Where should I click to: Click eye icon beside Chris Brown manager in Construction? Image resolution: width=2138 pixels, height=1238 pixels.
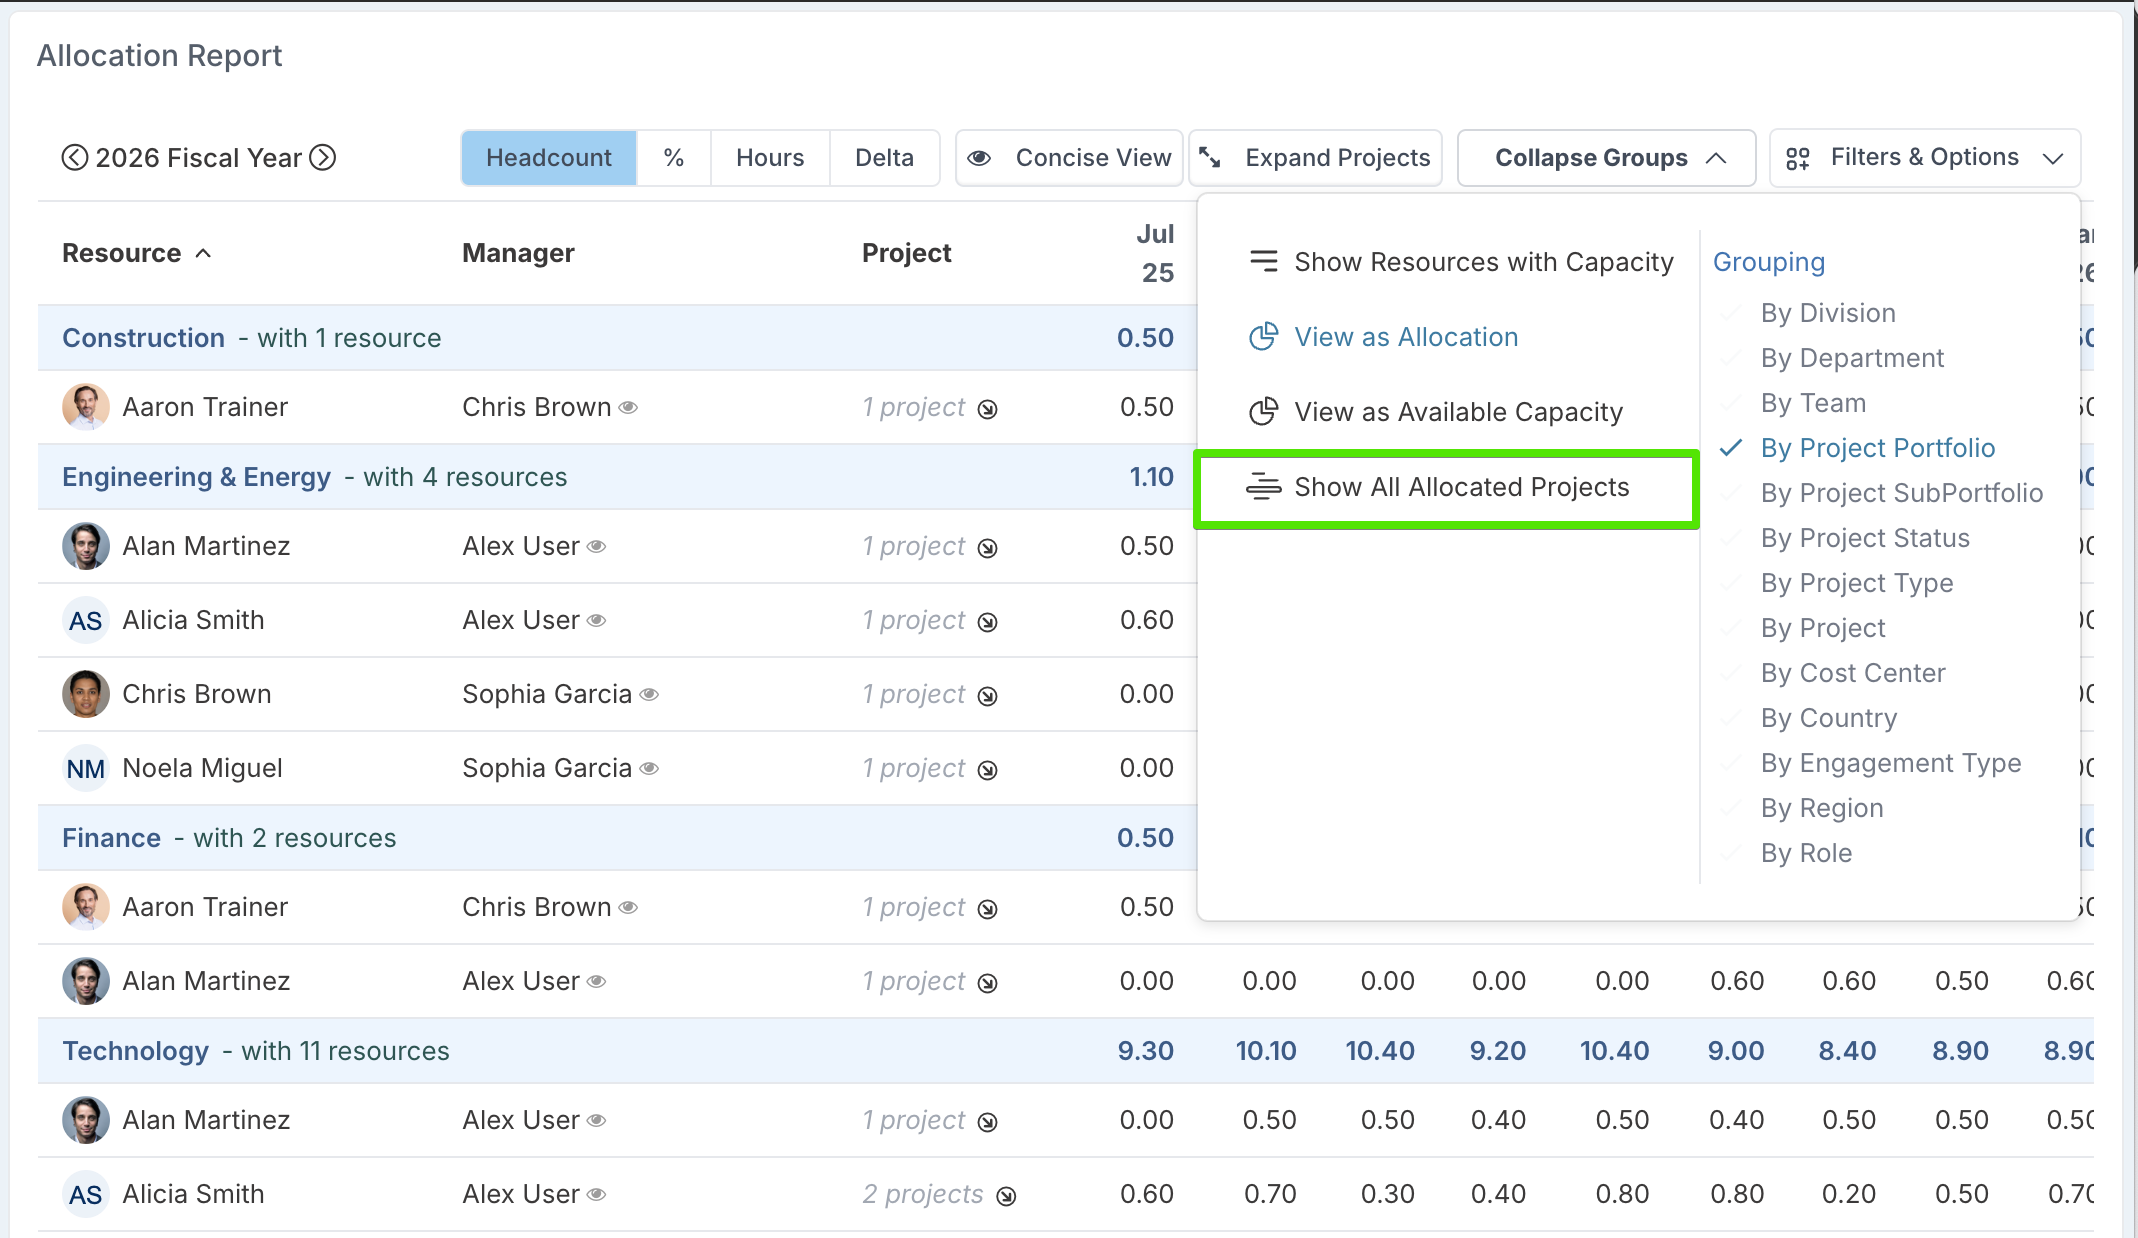pyautogui.click(x=628, y=408)
